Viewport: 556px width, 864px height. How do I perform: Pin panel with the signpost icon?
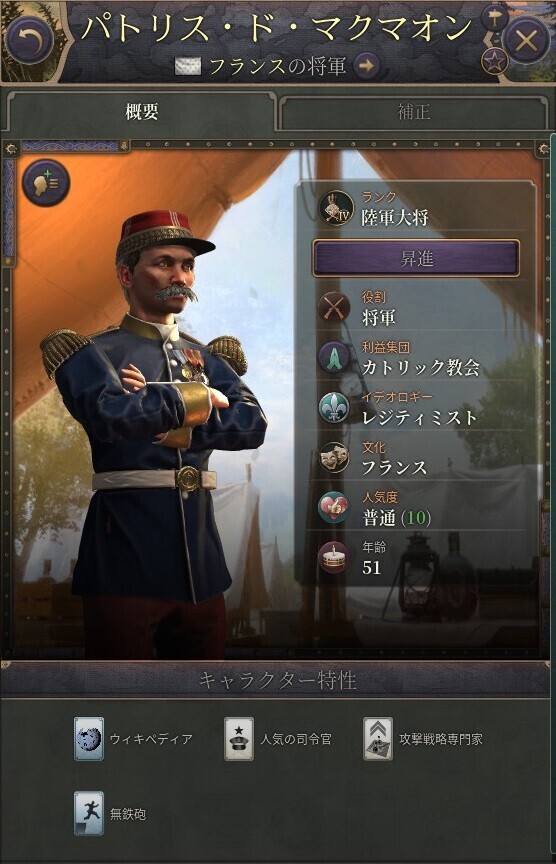click(x=494, y=18)
